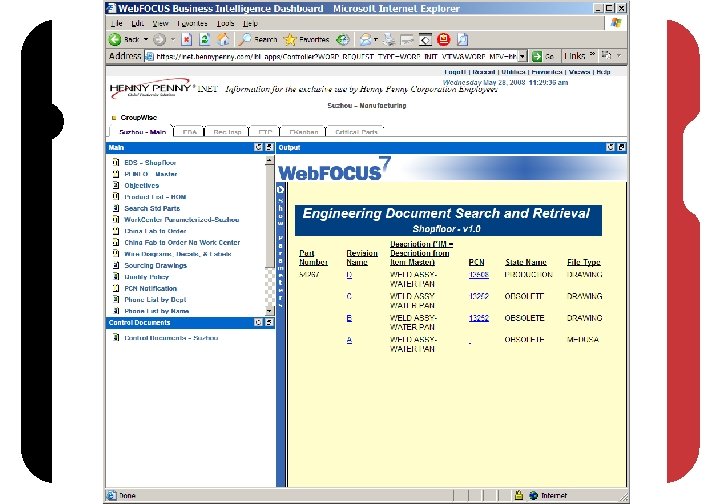Open China Fab to Order No Work Center
The image size is (720, 504).
point(182,242)
